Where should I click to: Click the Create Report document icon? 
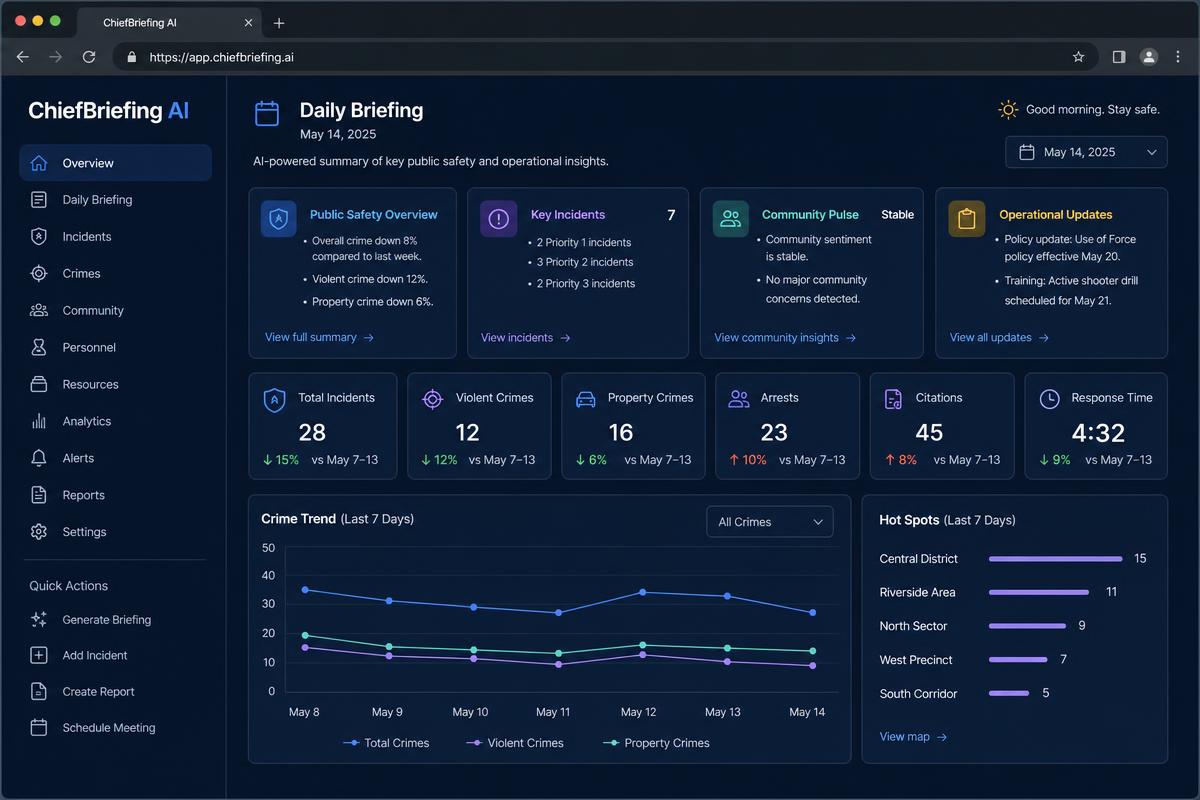(x=39, y=692)
